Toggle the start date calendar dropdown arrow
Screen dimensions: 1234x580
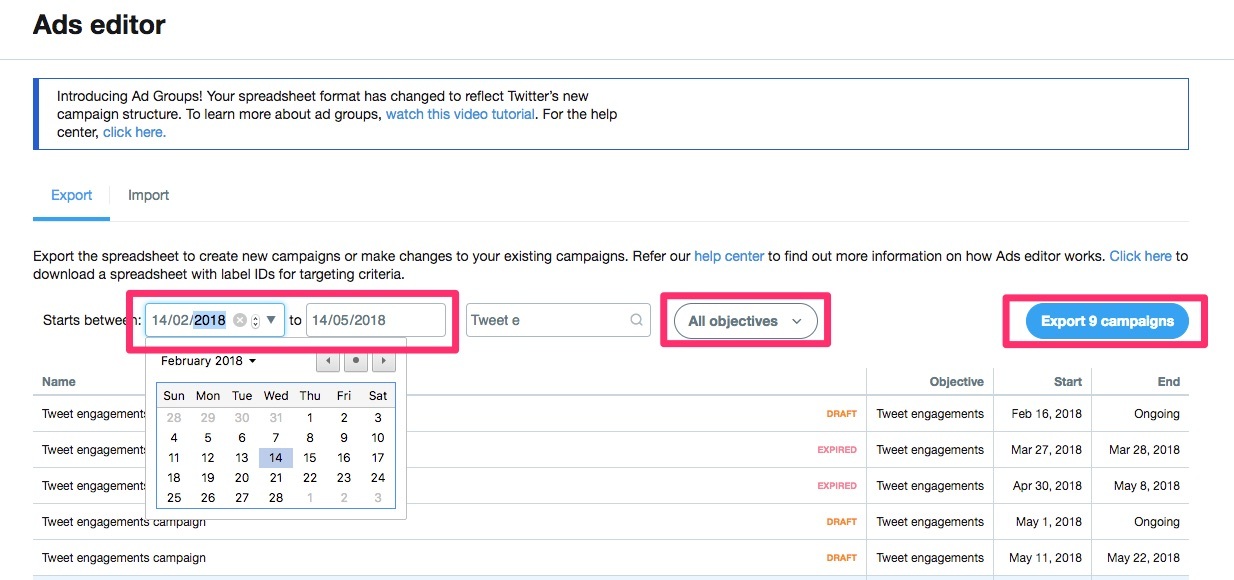point(271,320)
